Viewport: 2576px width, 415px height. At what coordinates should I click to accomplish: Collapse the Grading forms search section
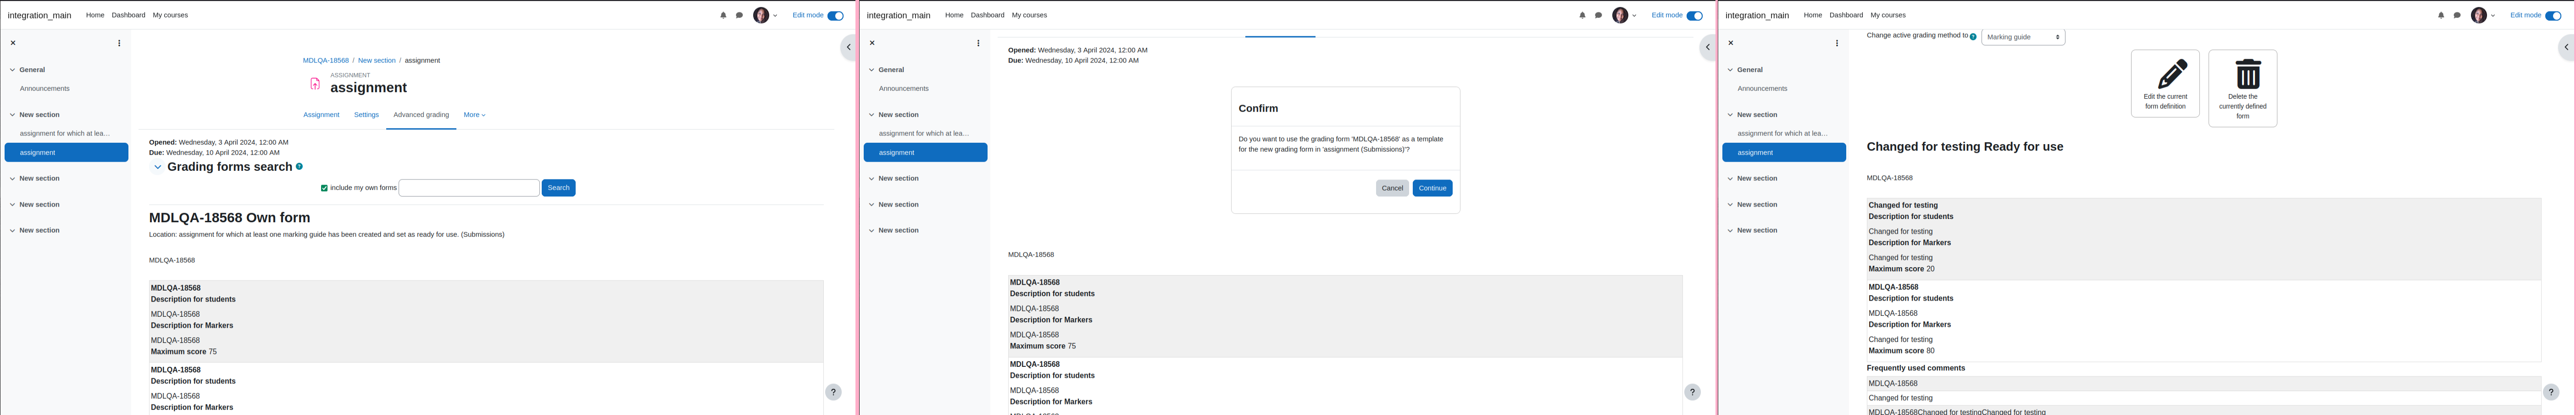(158, 167)
